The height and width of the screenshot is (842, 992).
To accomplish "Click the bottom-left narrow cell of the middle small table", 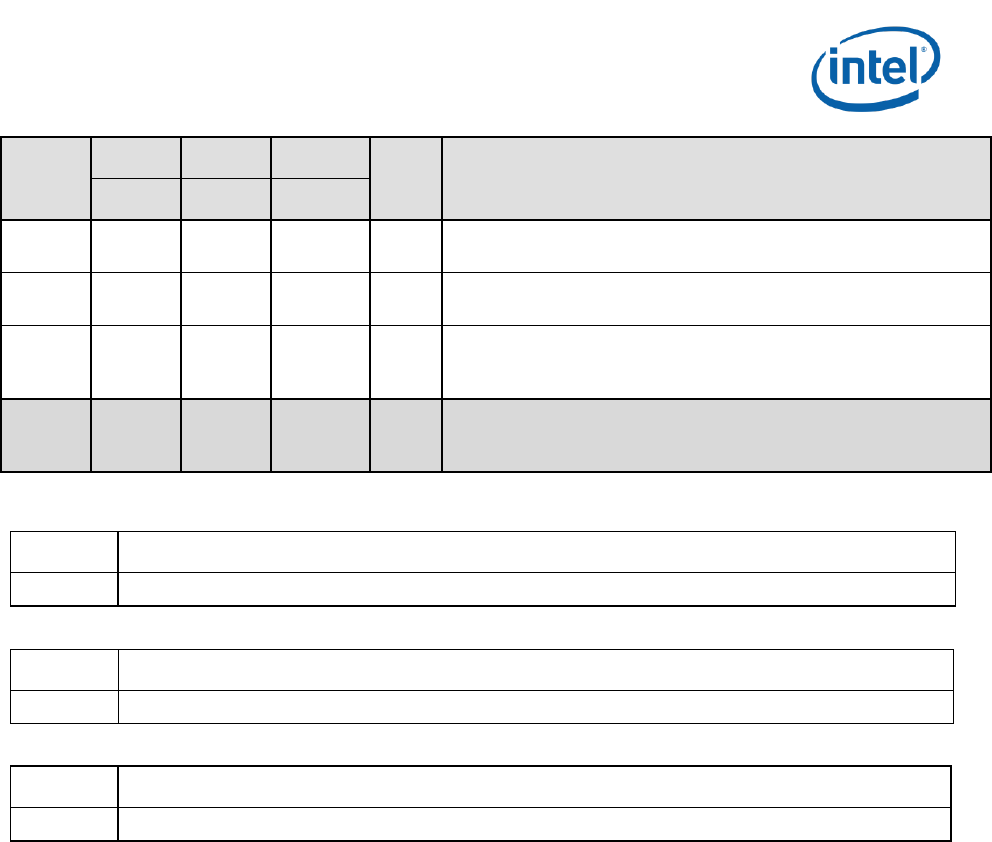I will pyautogui.click(x=64, y=707).
